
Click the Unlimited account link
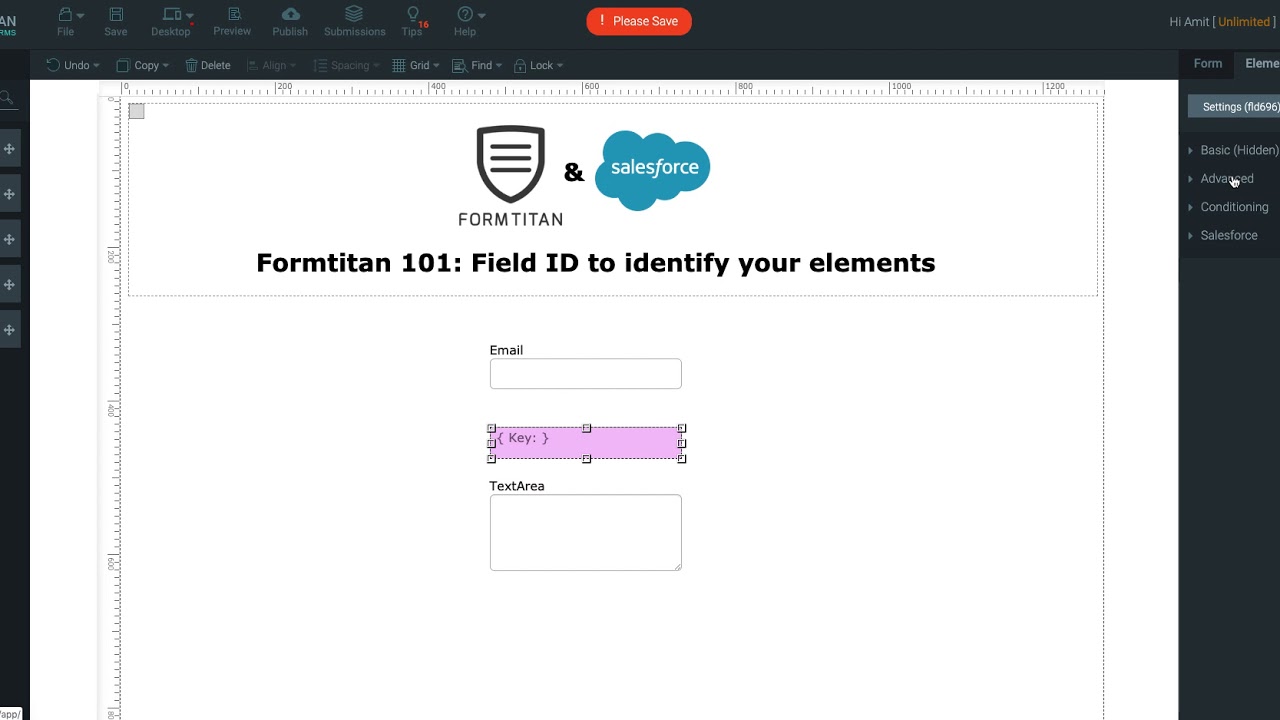coord(1244,22)
